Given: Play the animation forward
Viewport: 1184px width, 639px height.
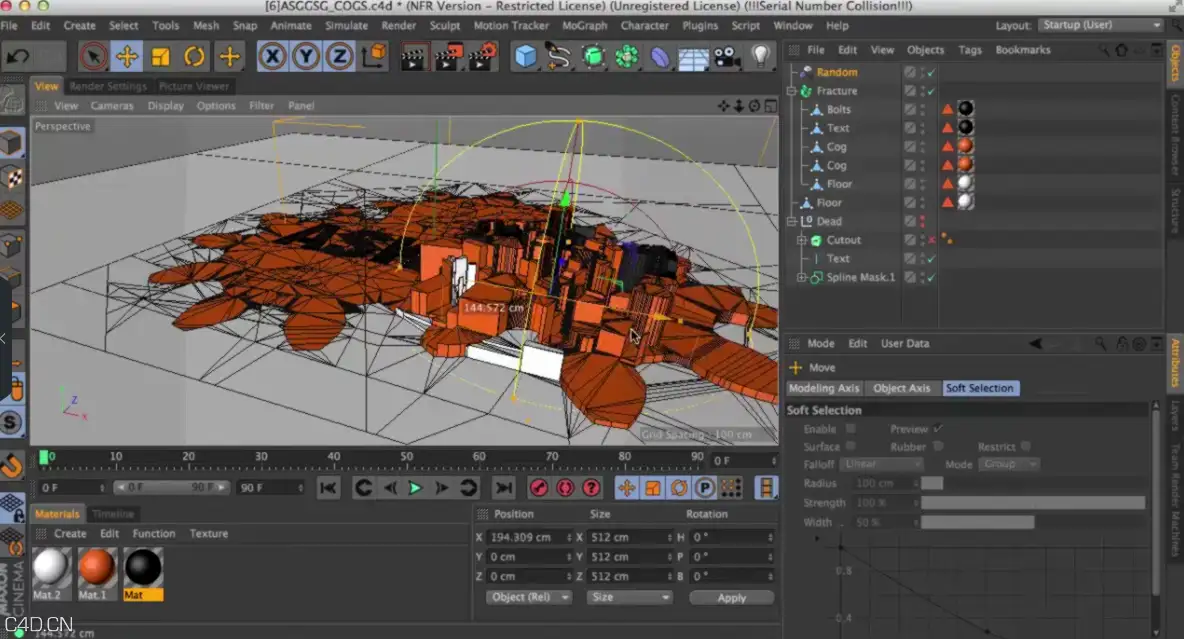Looking at the screenshot, I should (x=415, y=488).
